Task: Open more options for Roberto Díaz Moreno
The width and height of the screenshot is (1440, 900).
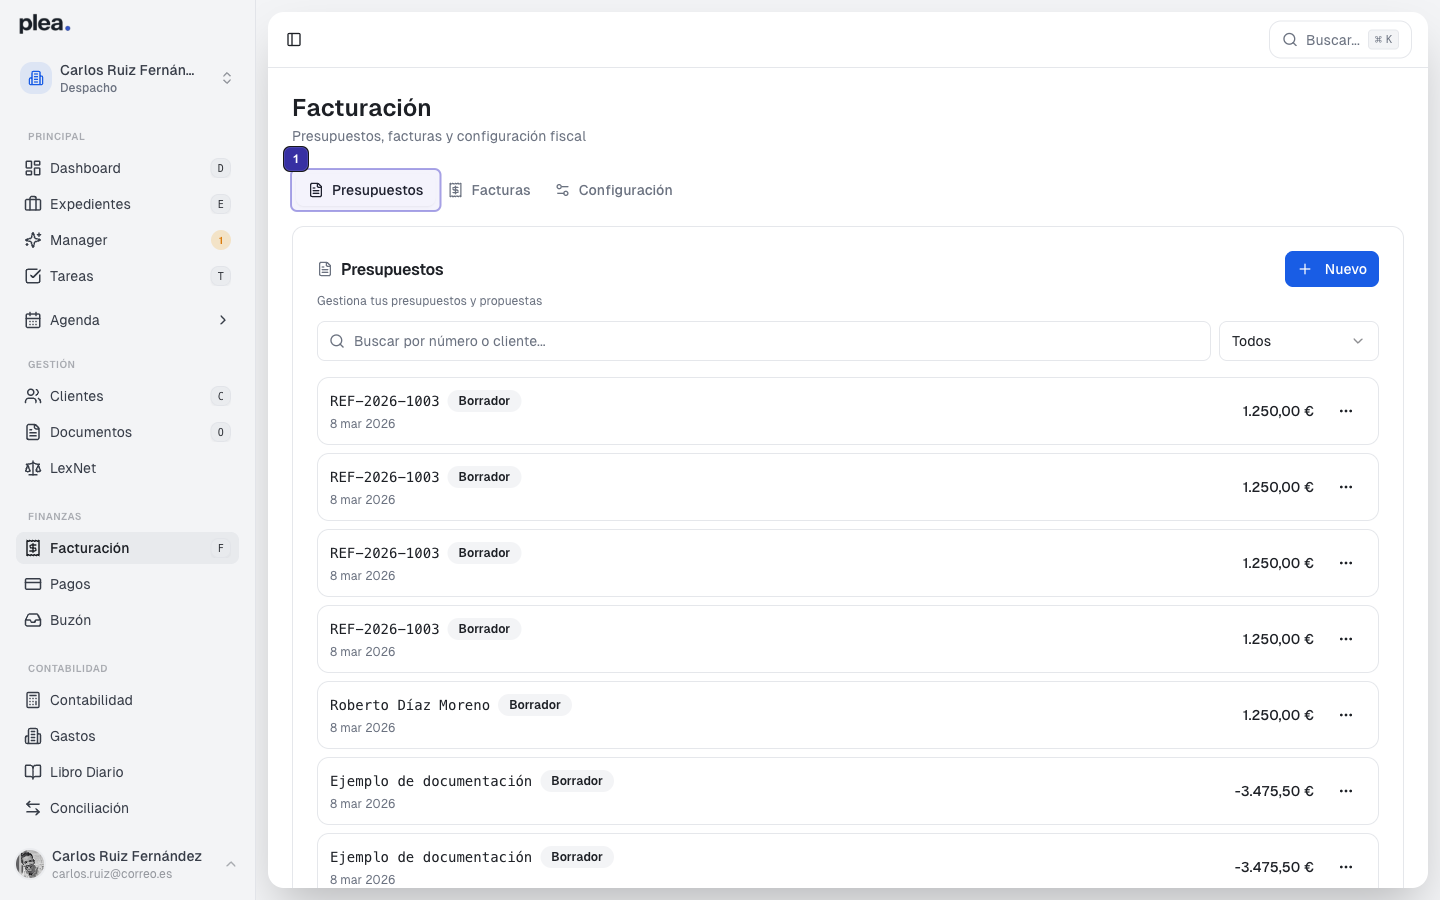Action: coord(1346,715)
